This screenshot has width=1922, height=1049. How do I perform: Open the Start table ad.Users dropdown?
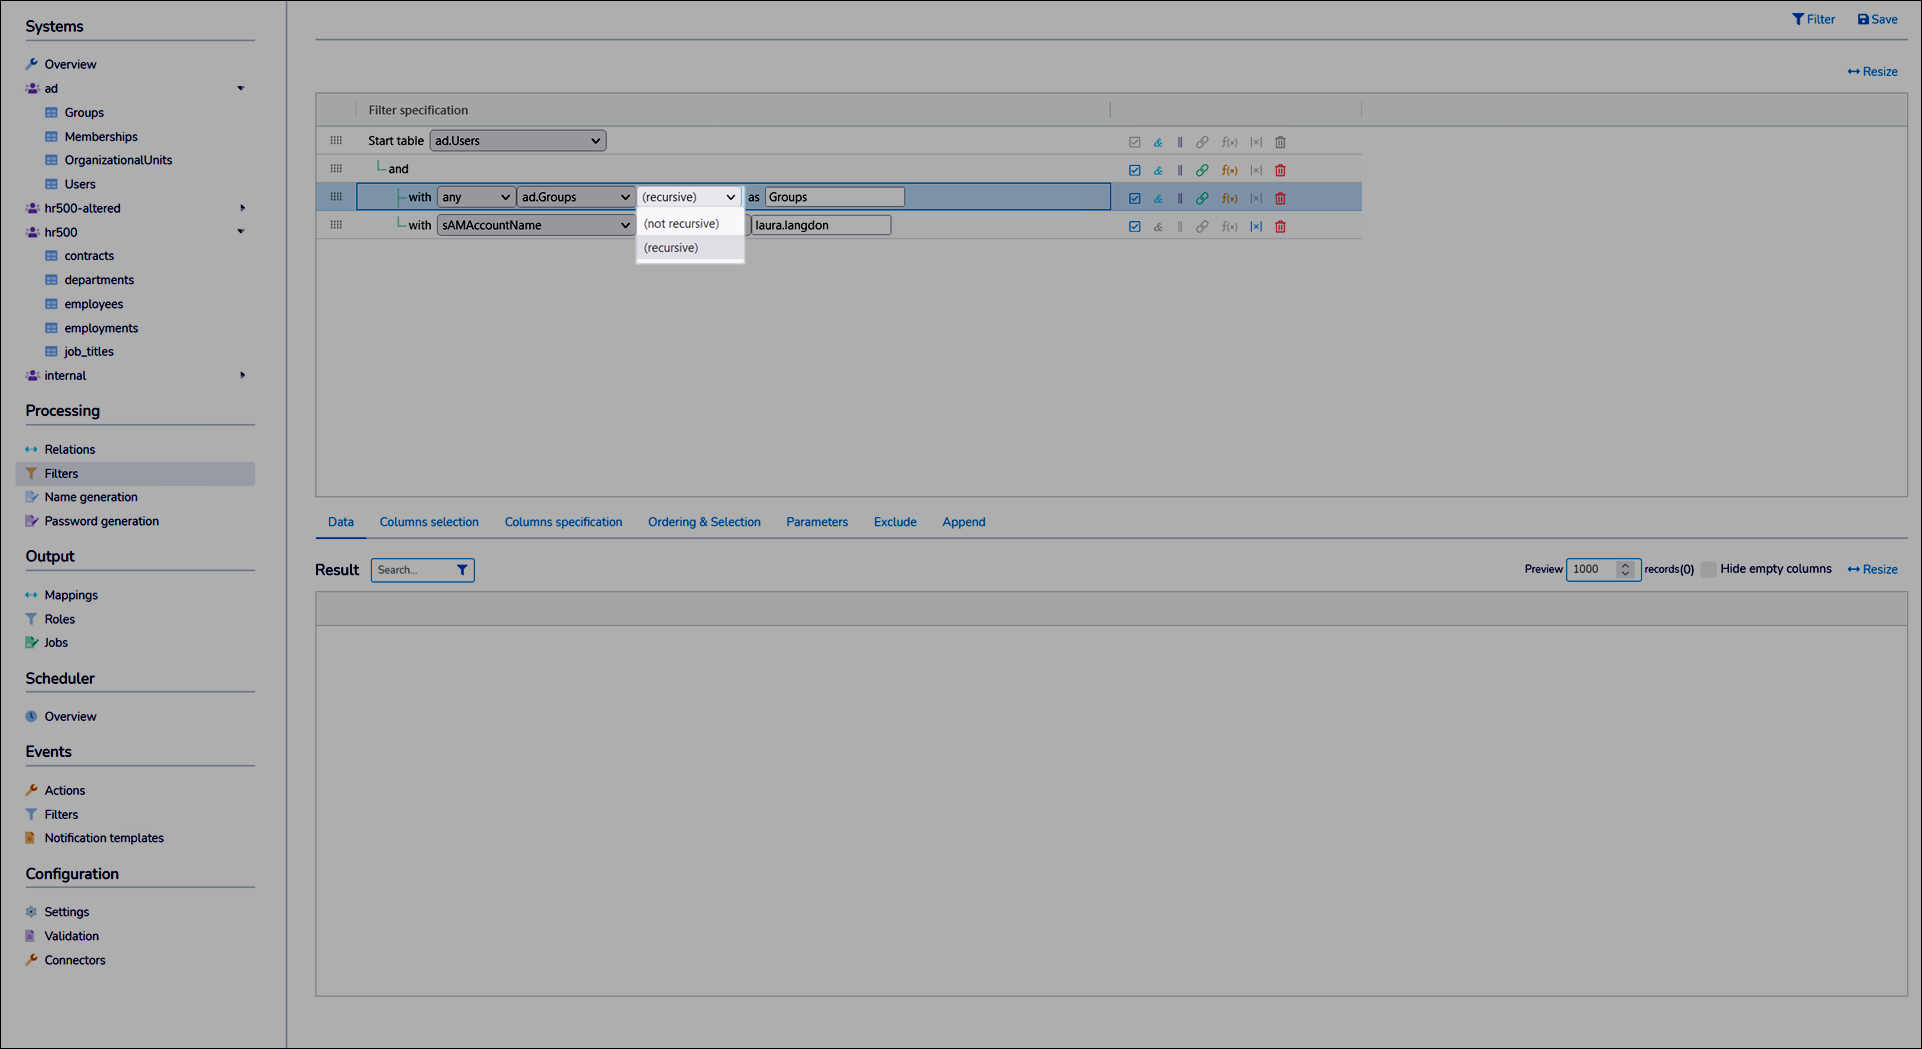pyautogui.click(x=517, y=141)
